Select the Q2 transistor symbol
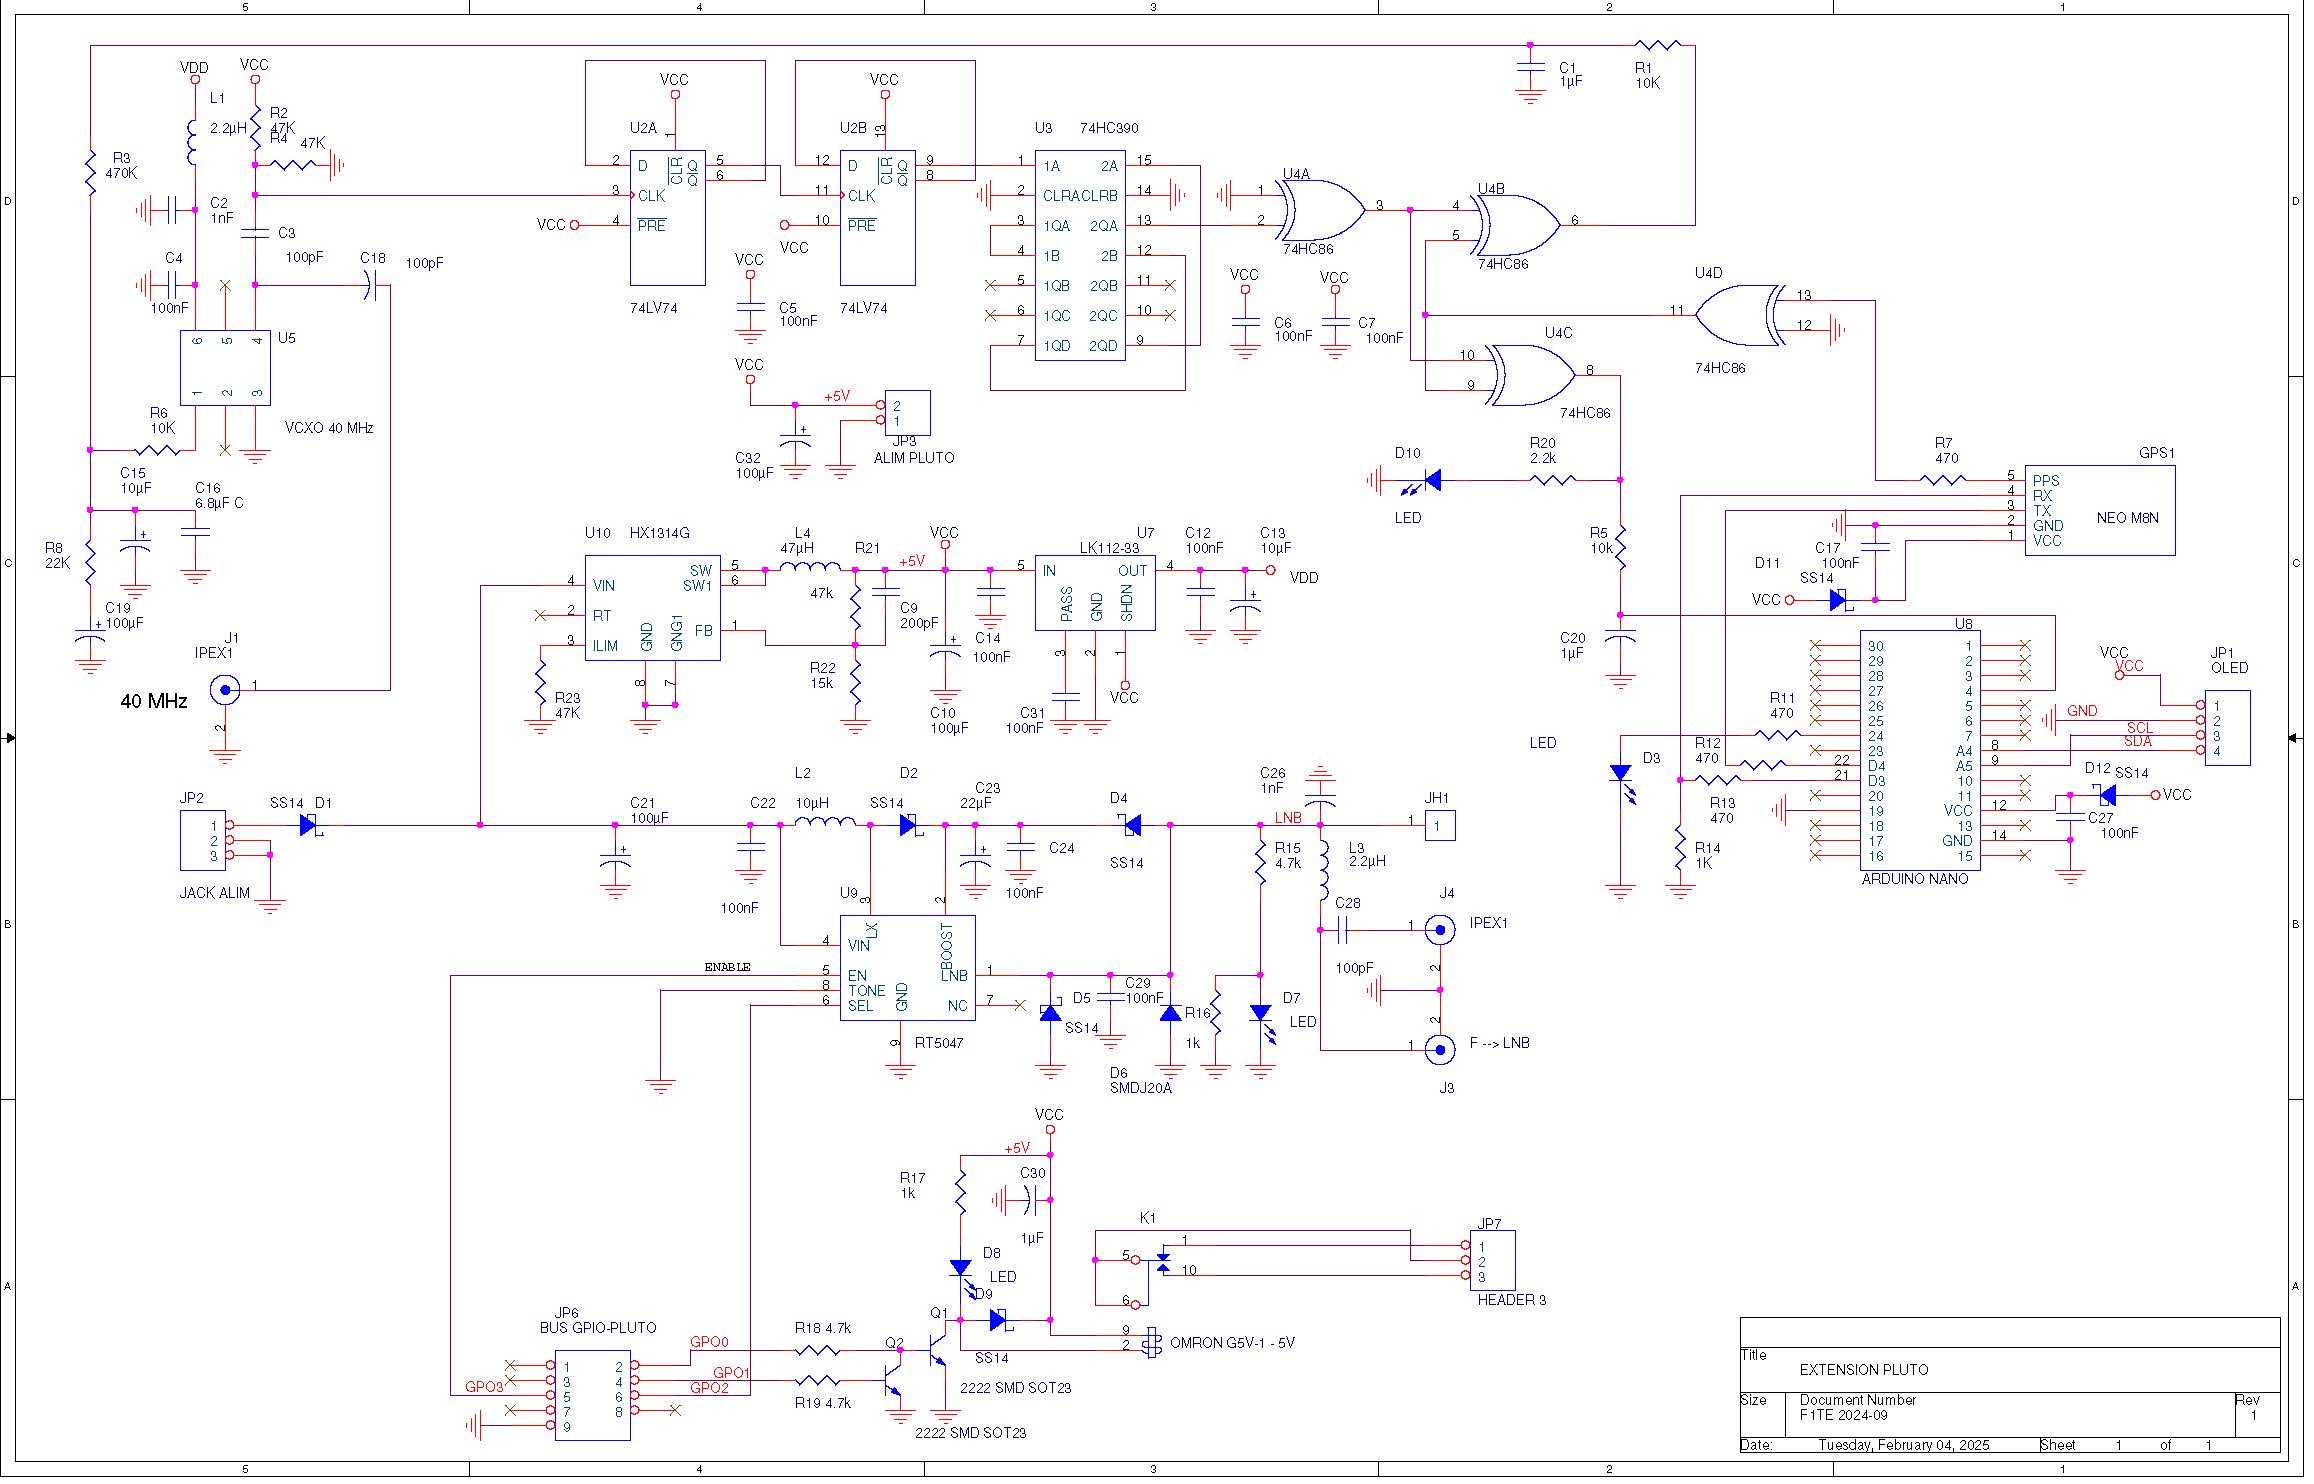The width and height of the screenshot is (2314, 1484). point(892,1380)
